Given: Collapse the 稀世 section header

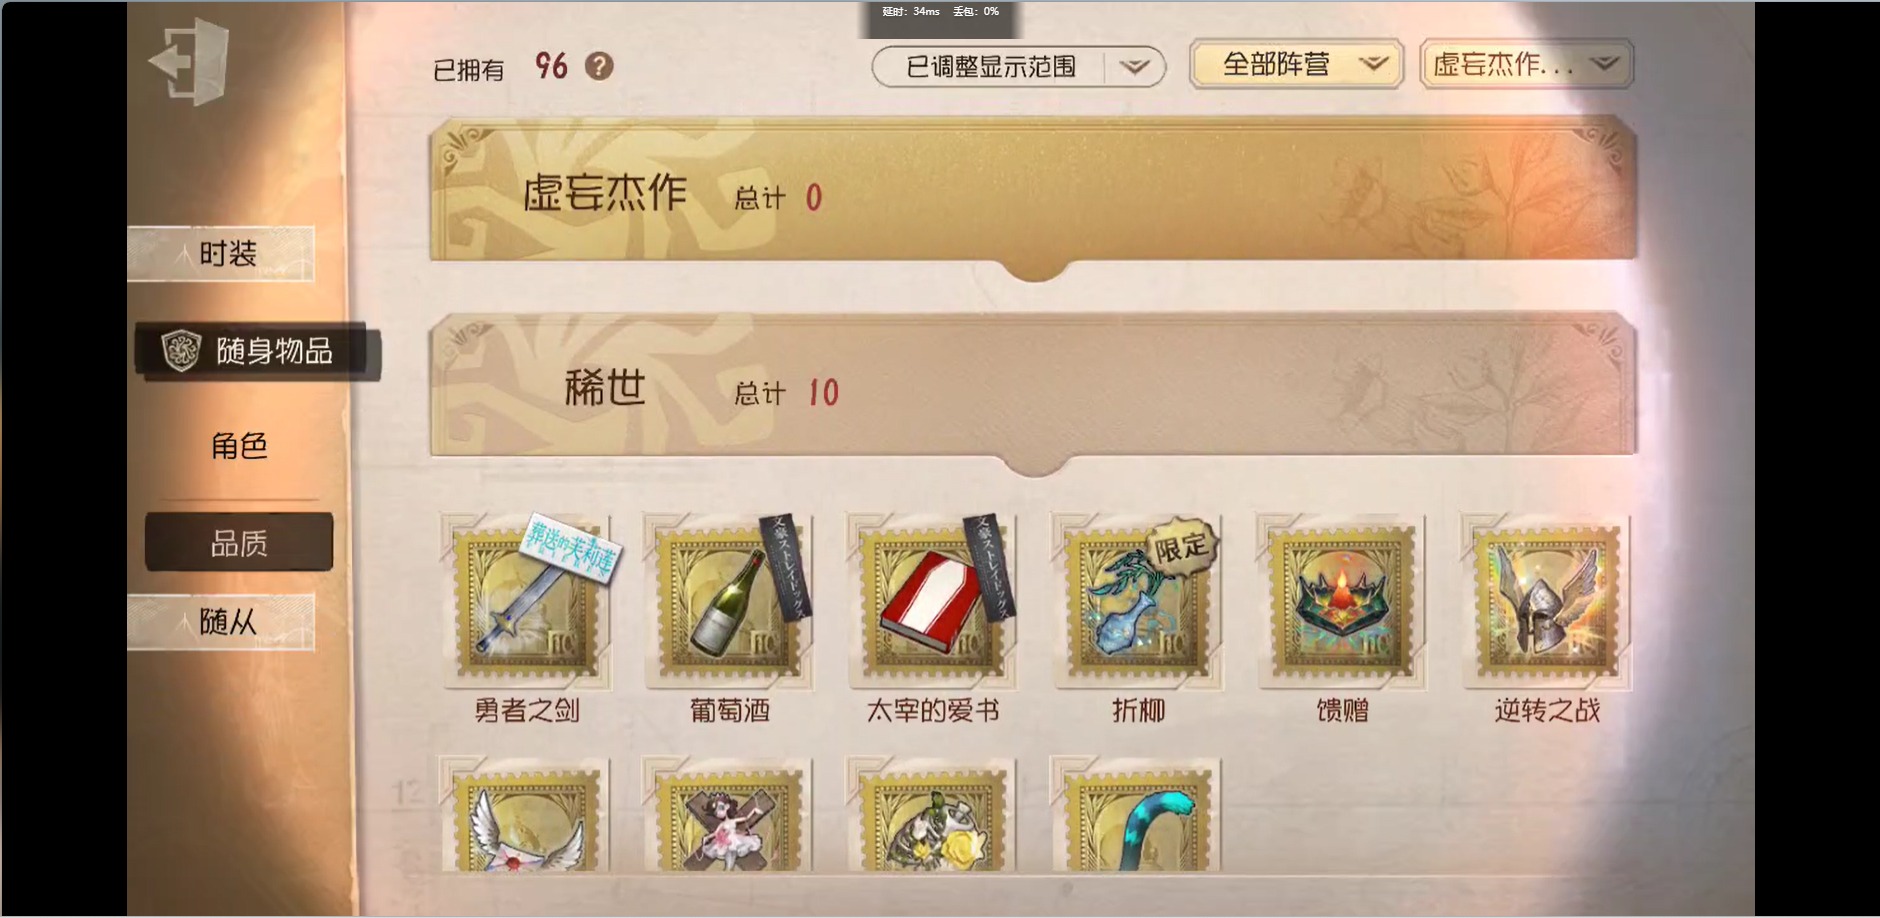Looking at the screenshot, I should coord(1033,388).
